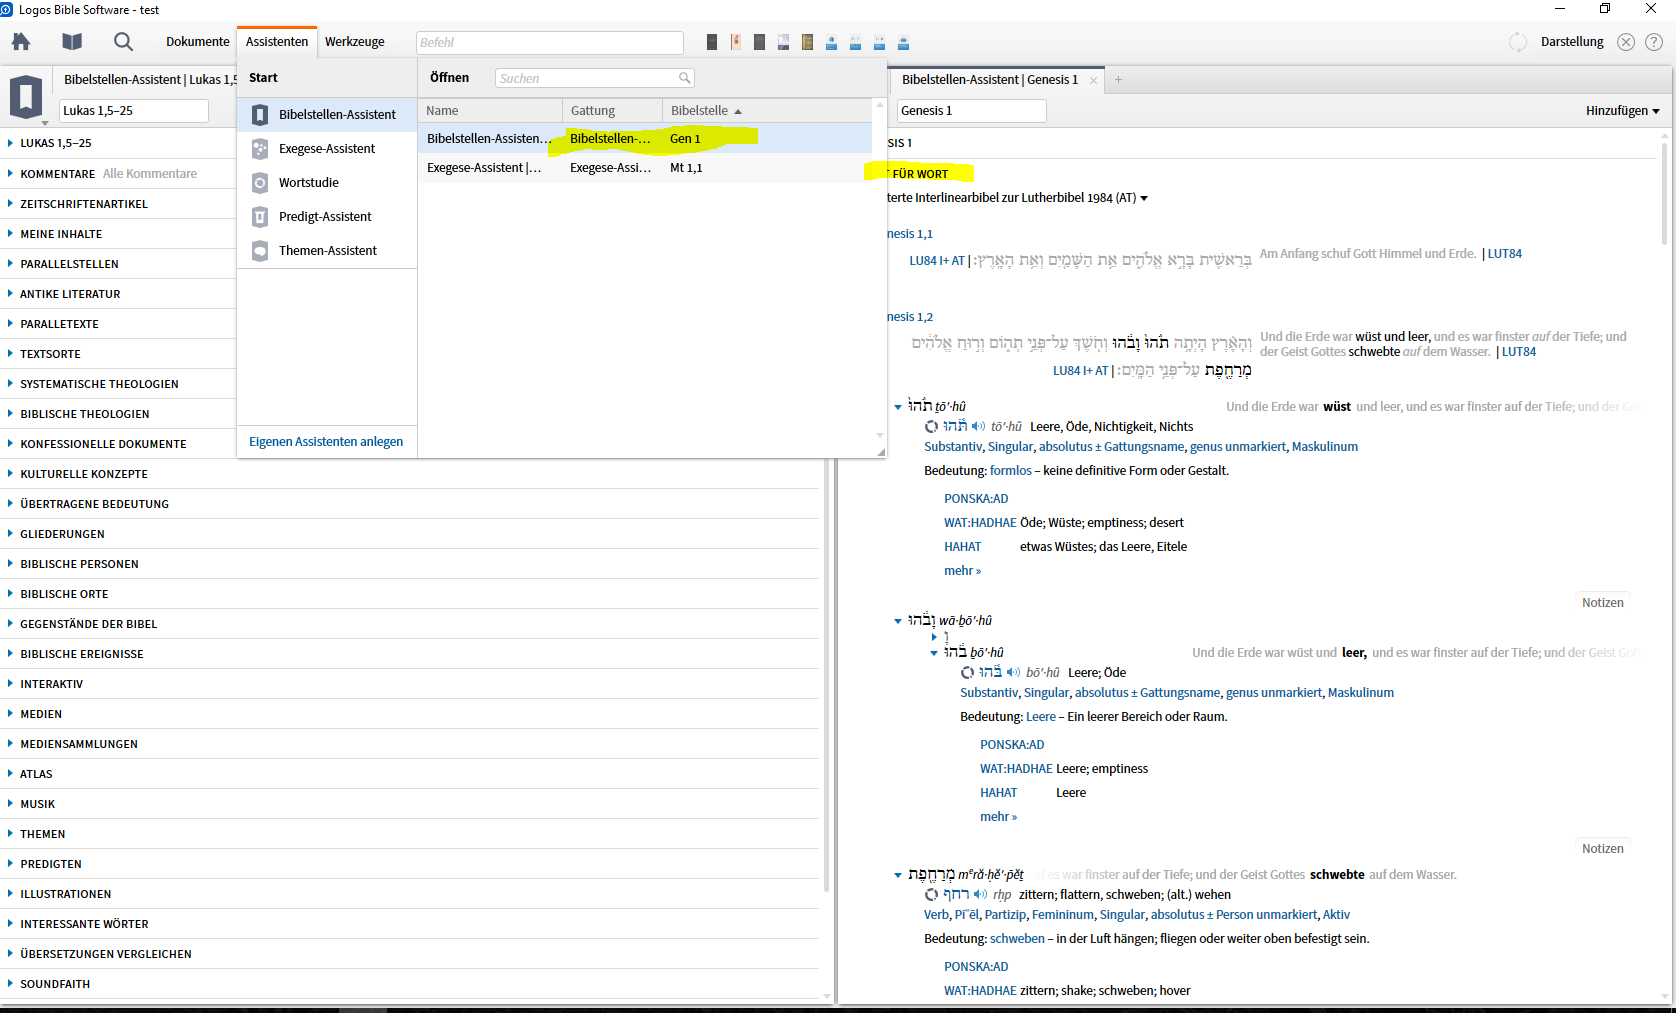The image size is (1676, 1013).
Task: Collapse the mᵉrǎ·ḥě'·pěṯ word entry
Action: pos(897,875)
